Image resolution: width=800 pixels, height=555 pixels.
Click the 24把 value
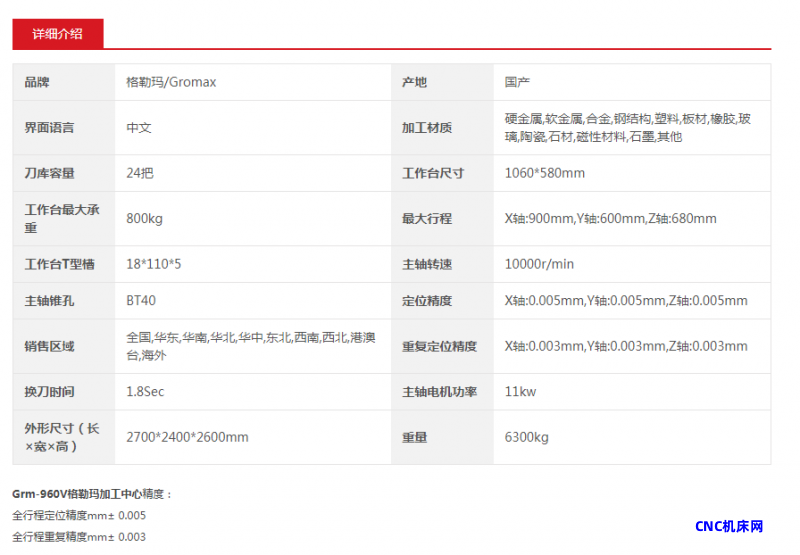coord(140,173)
